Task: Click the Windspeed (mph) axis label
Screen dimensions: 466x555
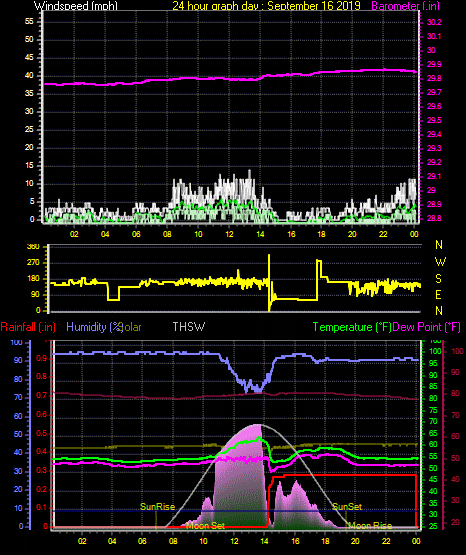Action: coord(75,6)
